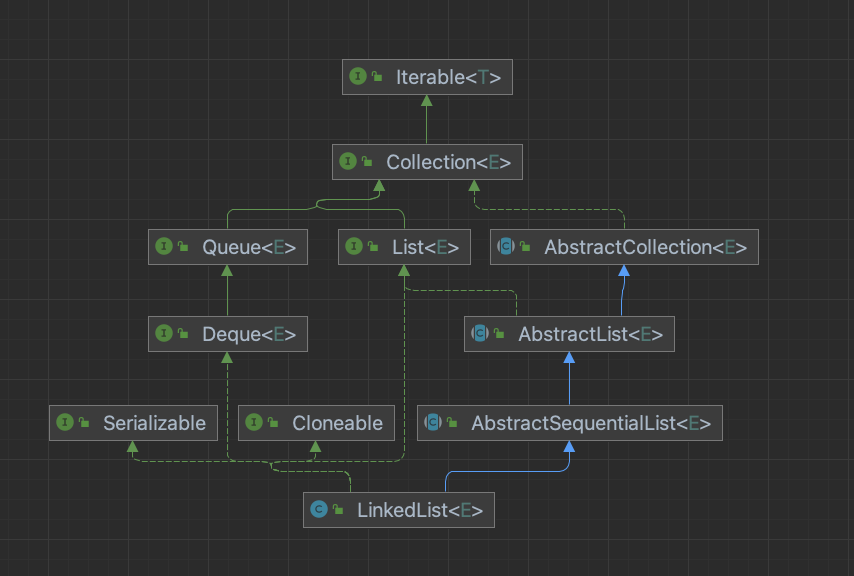
Task: Click the public lock icon beside Iterable<T>
Action: 377,76
